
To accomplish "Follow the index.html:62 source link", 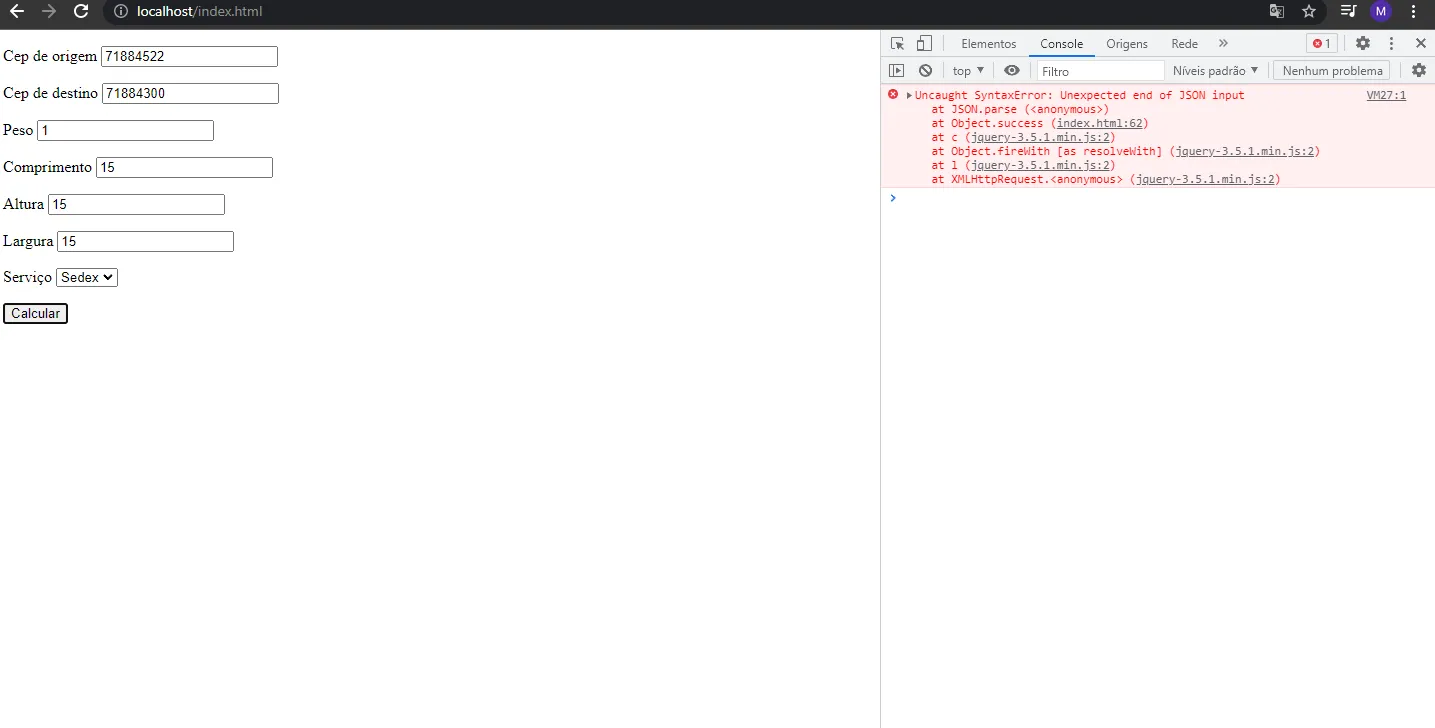I will 1100,123.
